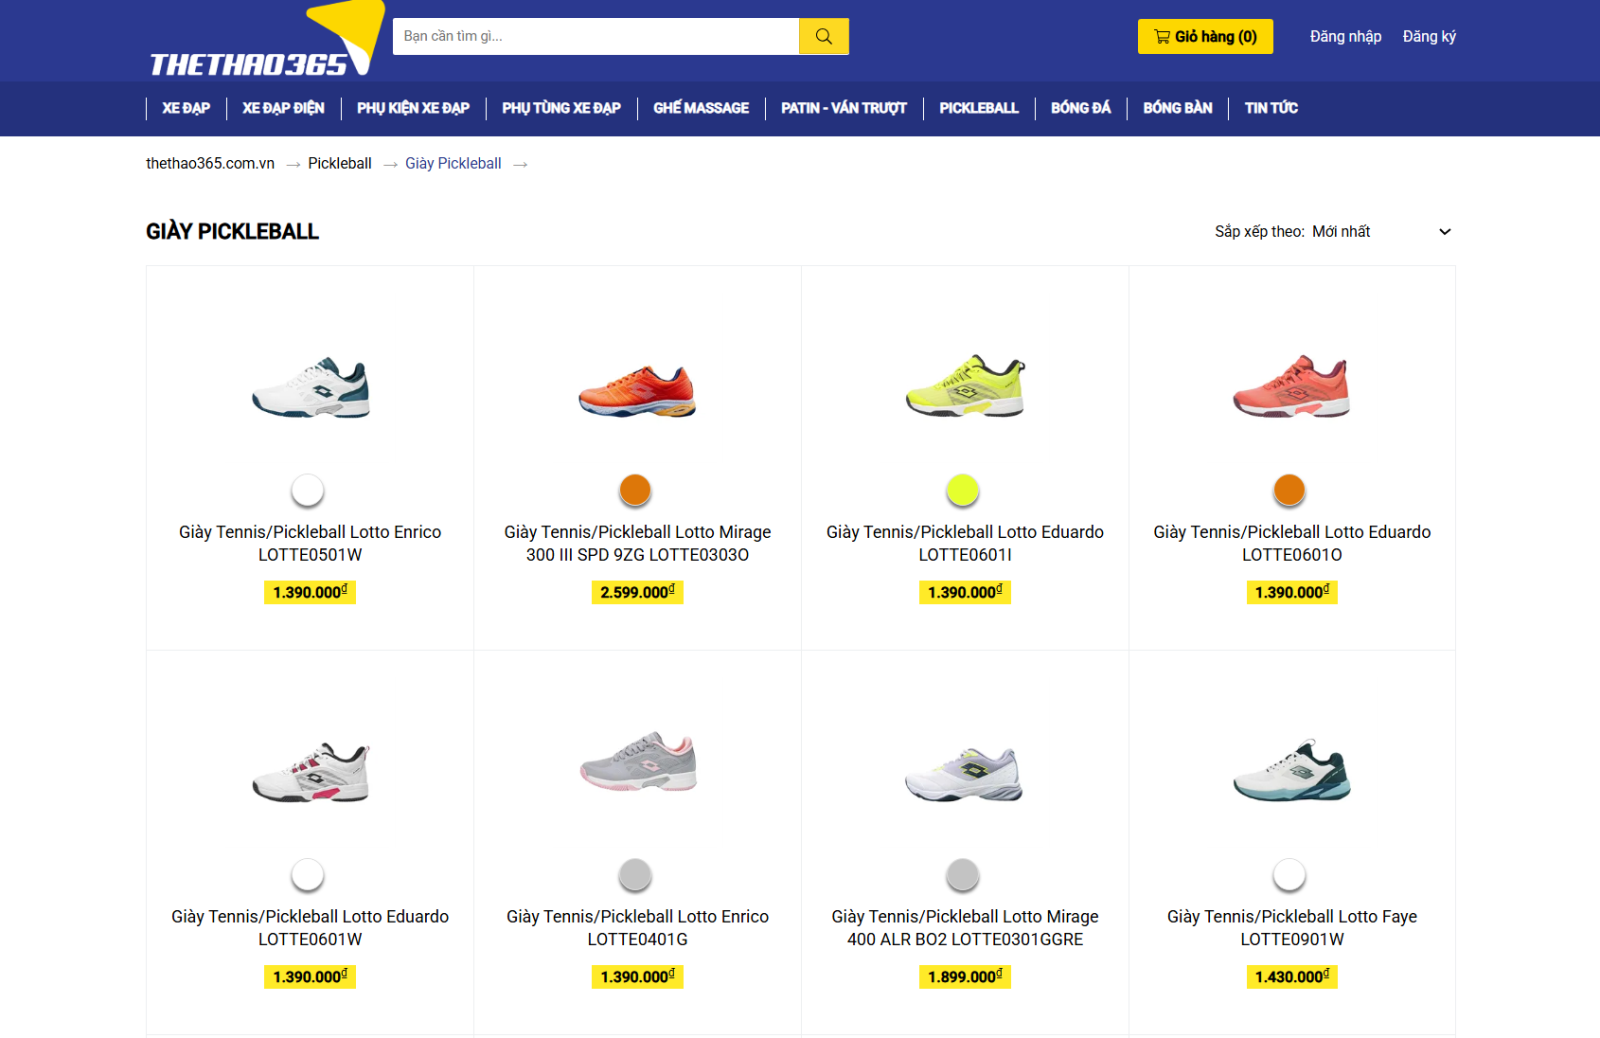The width and height of the screenshot is (1600, 1038).
Task: Open the shopping cart (Giỏ hàng)
Action: coord(1205,37)
